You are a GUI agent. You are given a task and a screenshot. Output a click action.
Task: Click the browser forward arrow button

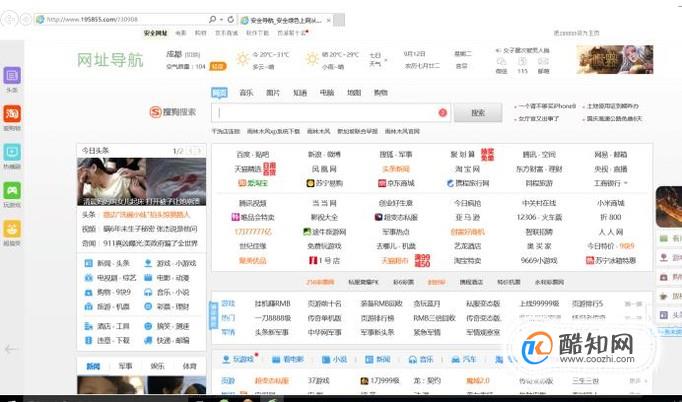click(26, 19)
